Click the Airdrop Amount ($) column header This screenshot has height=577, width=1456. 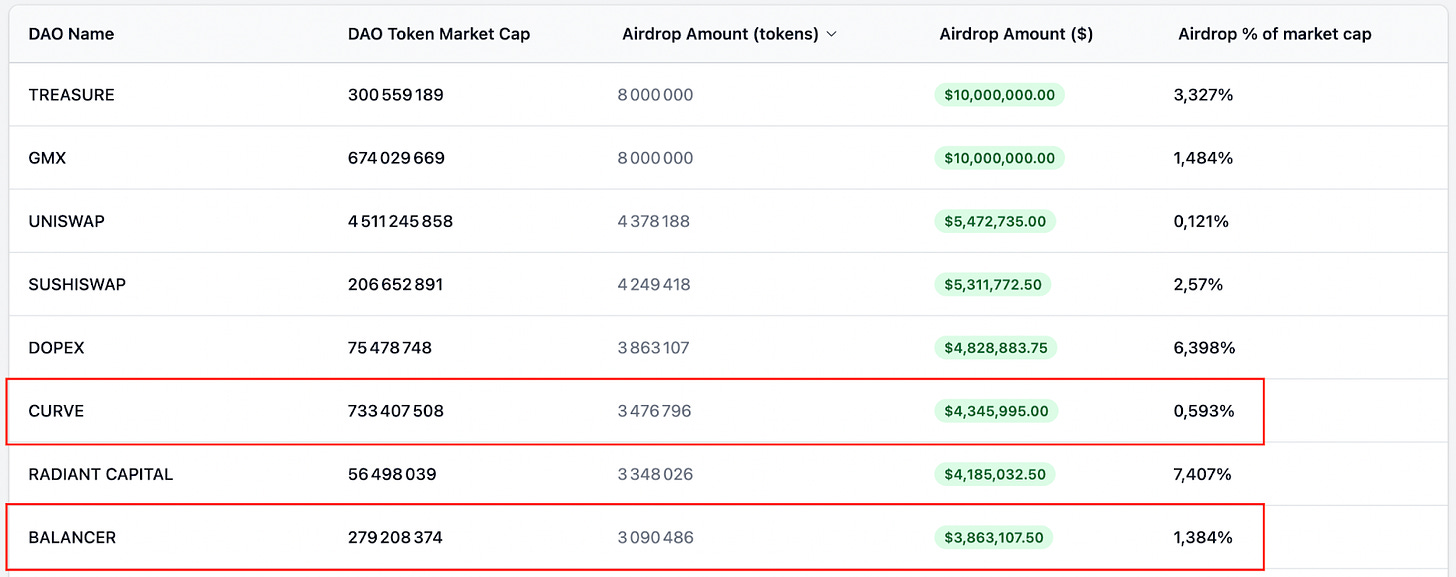click(1016, 34)
